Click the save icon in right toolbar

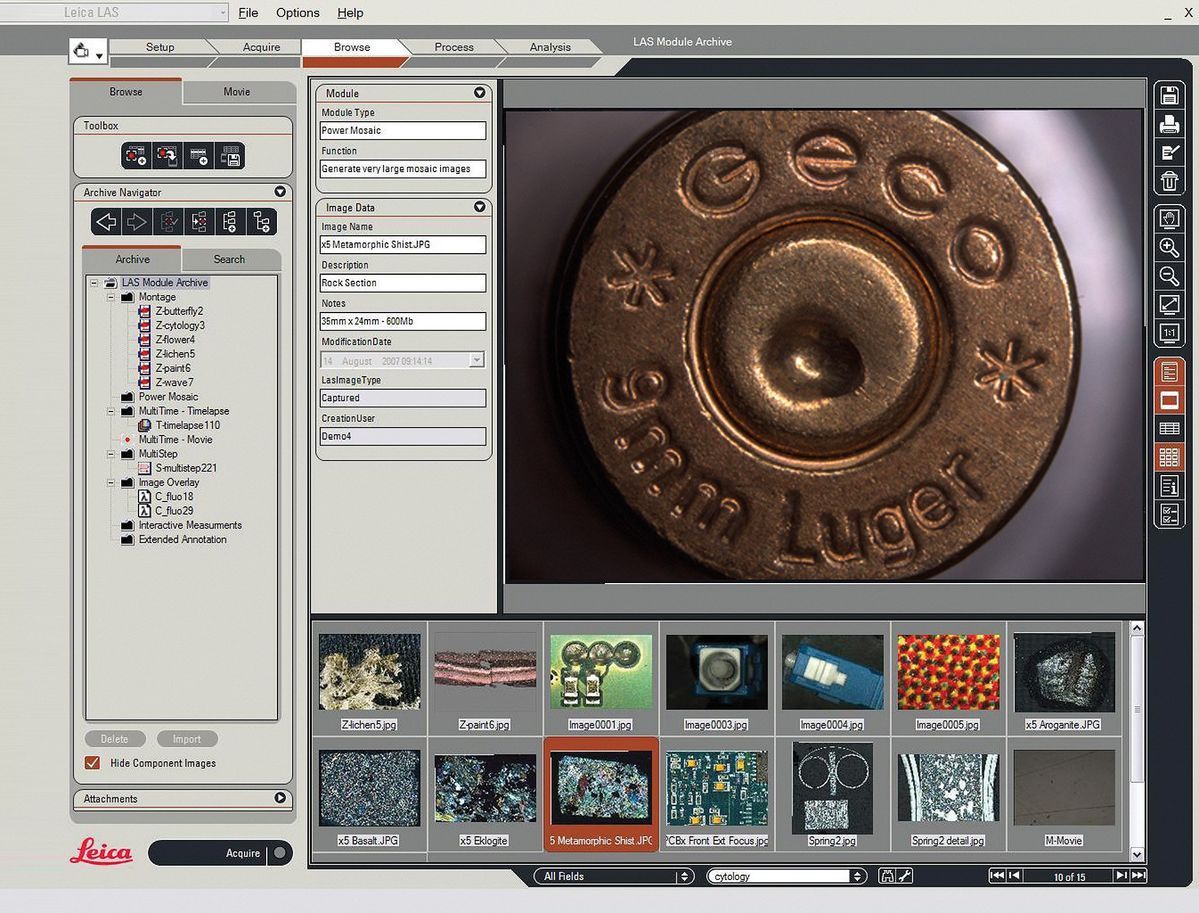click(1168, 96)
